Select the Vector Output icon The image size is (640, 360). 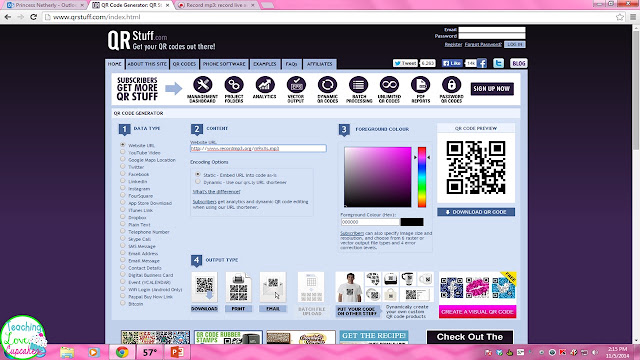click(296, 85)
